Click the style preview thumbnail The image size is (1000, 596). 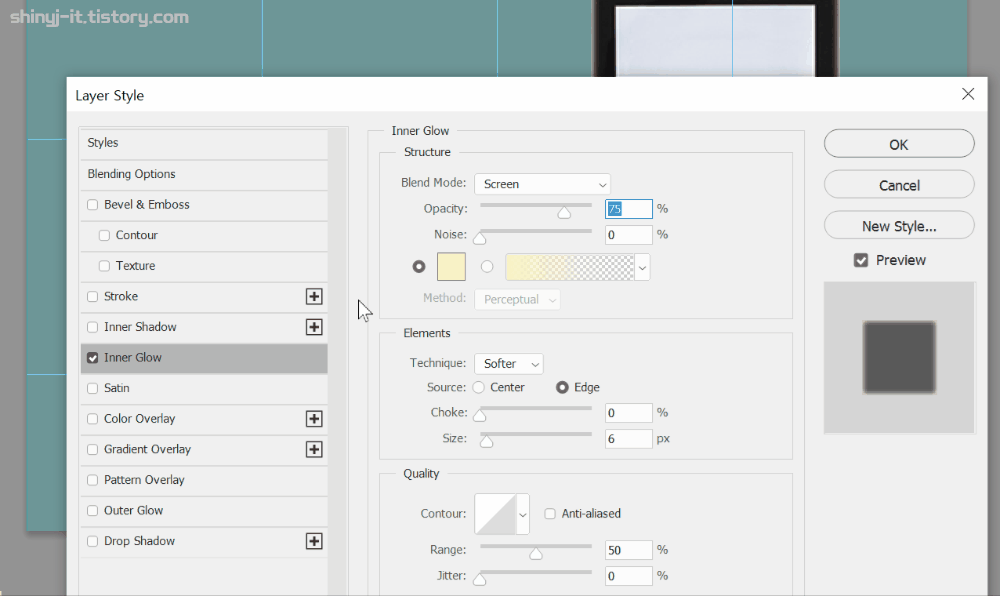[x=899, y=358]
